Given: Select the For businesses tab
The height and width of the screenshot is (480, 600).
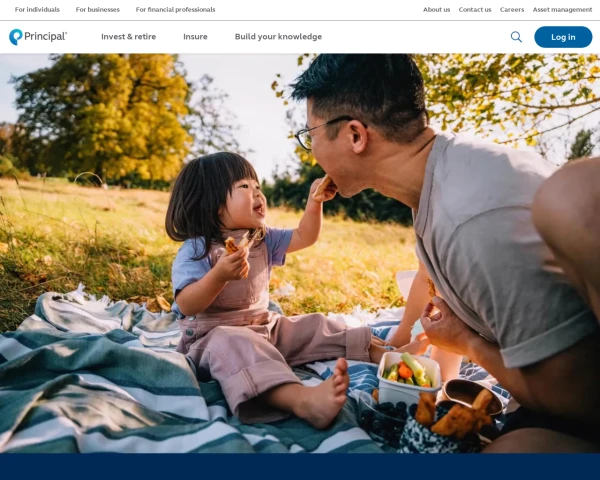Looking at the screenshot, I should coord(98,10).
